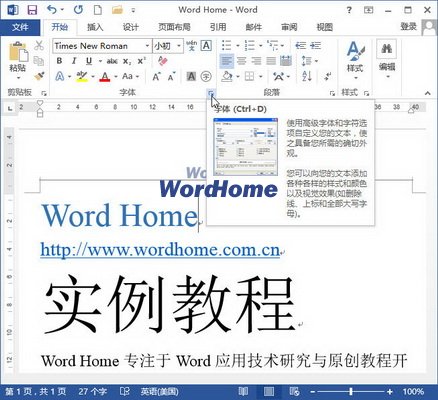Click the language 英语(美国) in status bar

point(159,391)
